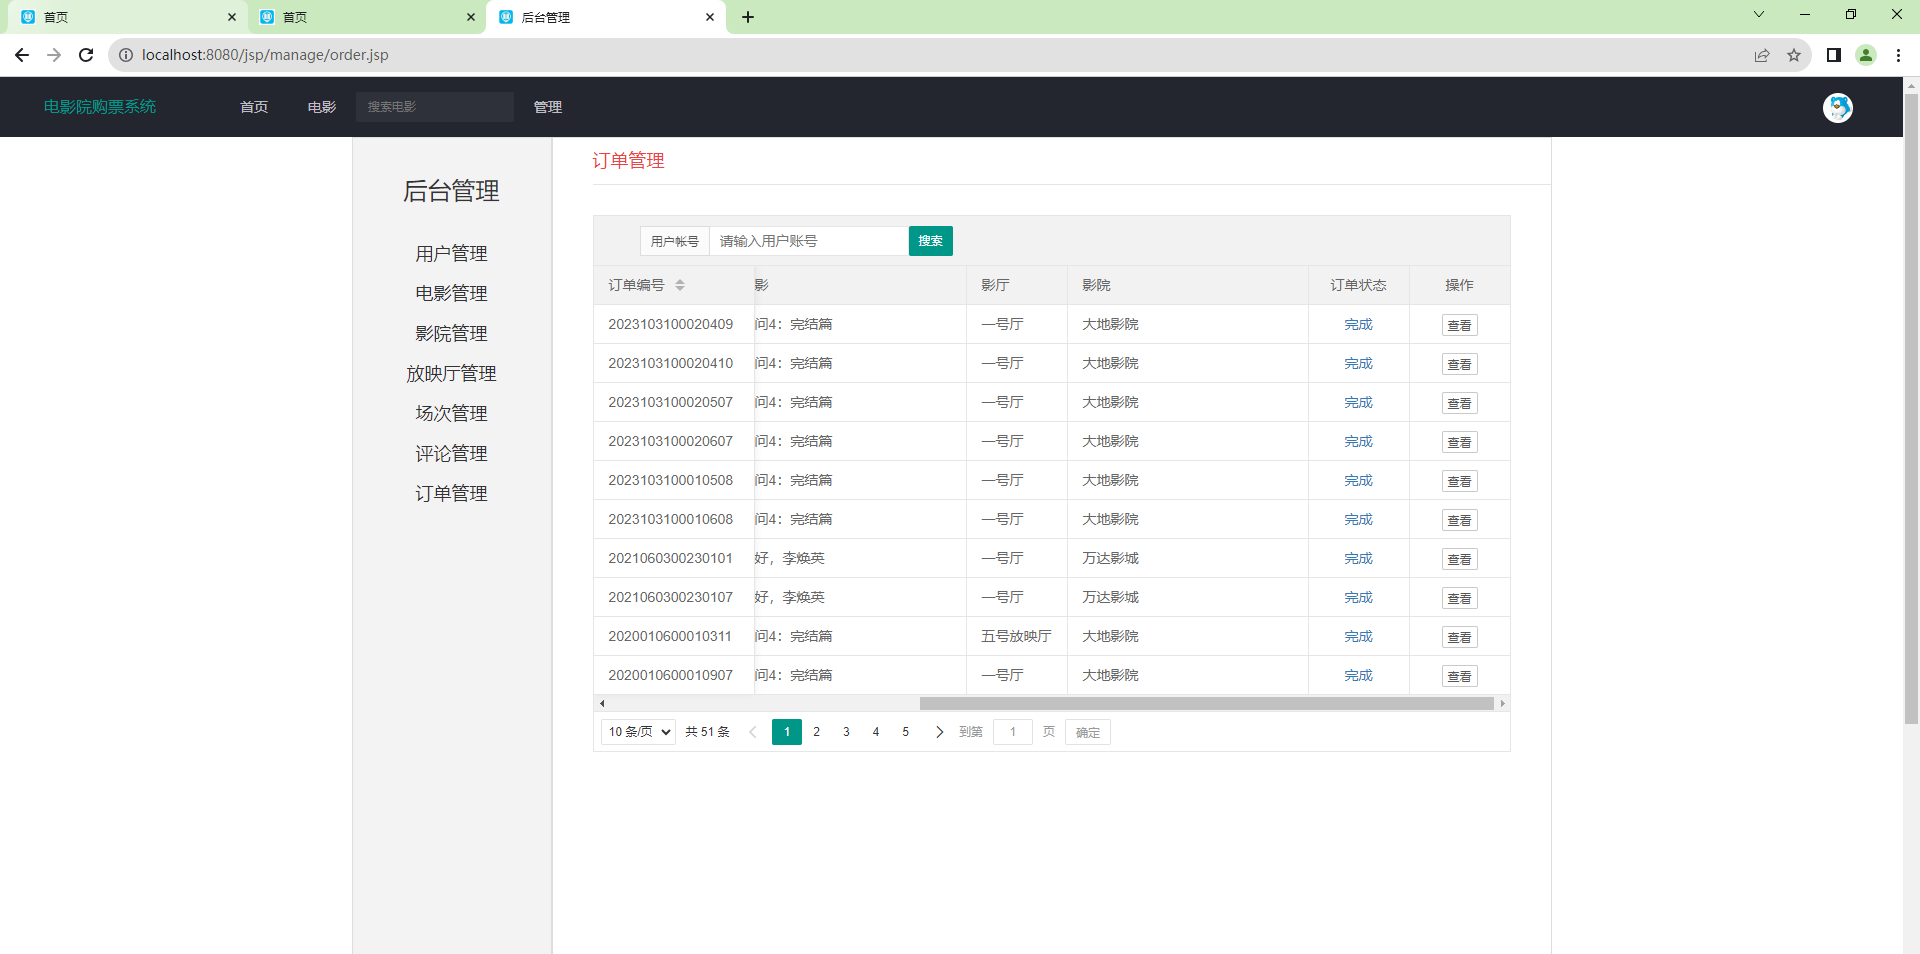Image resolution: width=1920 pixels, height=954 pixels.
Task: Go to pagination page 5
Action: coord(906,732)
